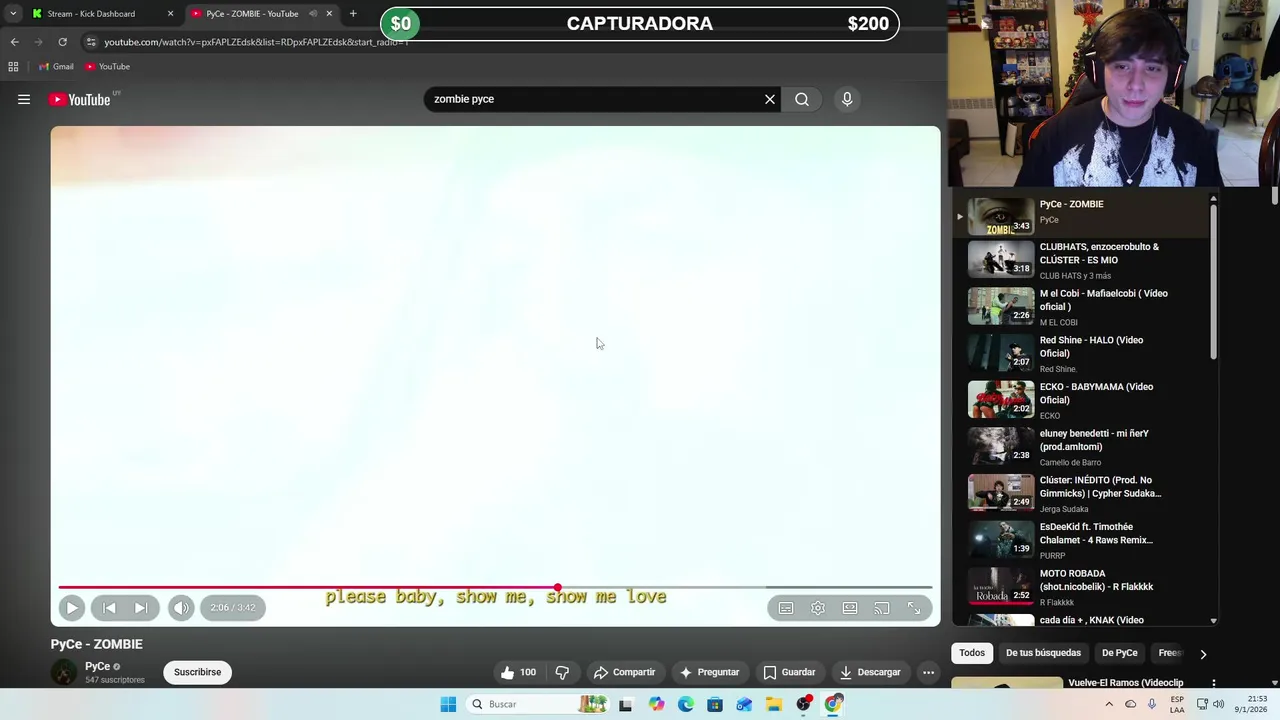Show hidden system tray icons
This screenshot has width=1280, height=720.
[1108, 704]
